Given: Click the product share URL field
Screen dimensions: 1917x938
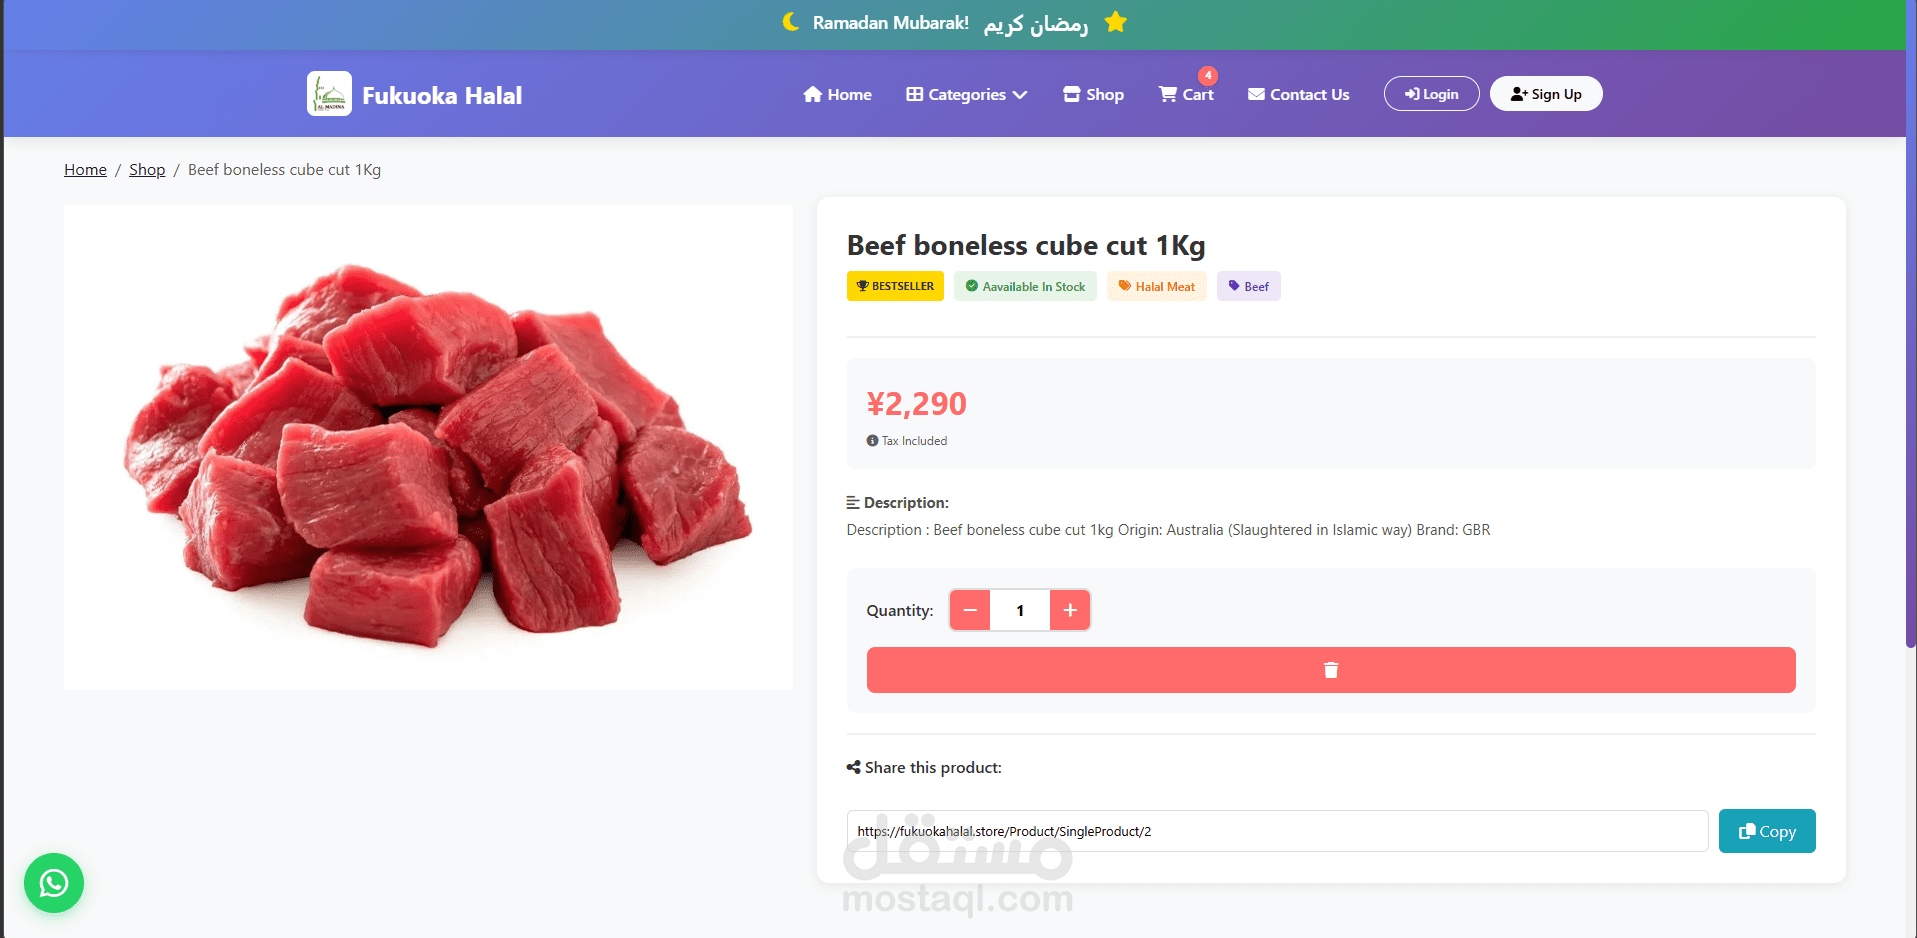Looking at the screenshot, I should coord(1276,831).
